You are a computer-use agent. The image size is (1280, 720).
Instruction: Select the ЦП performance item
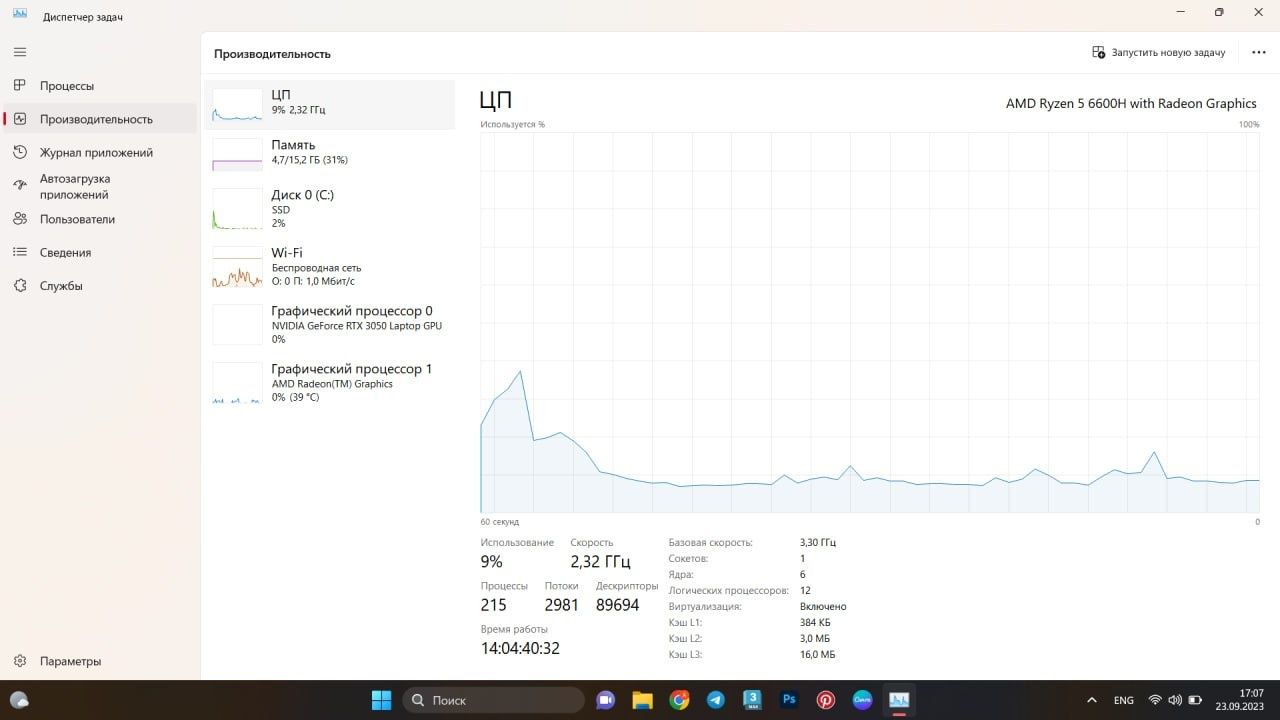click(x=330, y=104)
